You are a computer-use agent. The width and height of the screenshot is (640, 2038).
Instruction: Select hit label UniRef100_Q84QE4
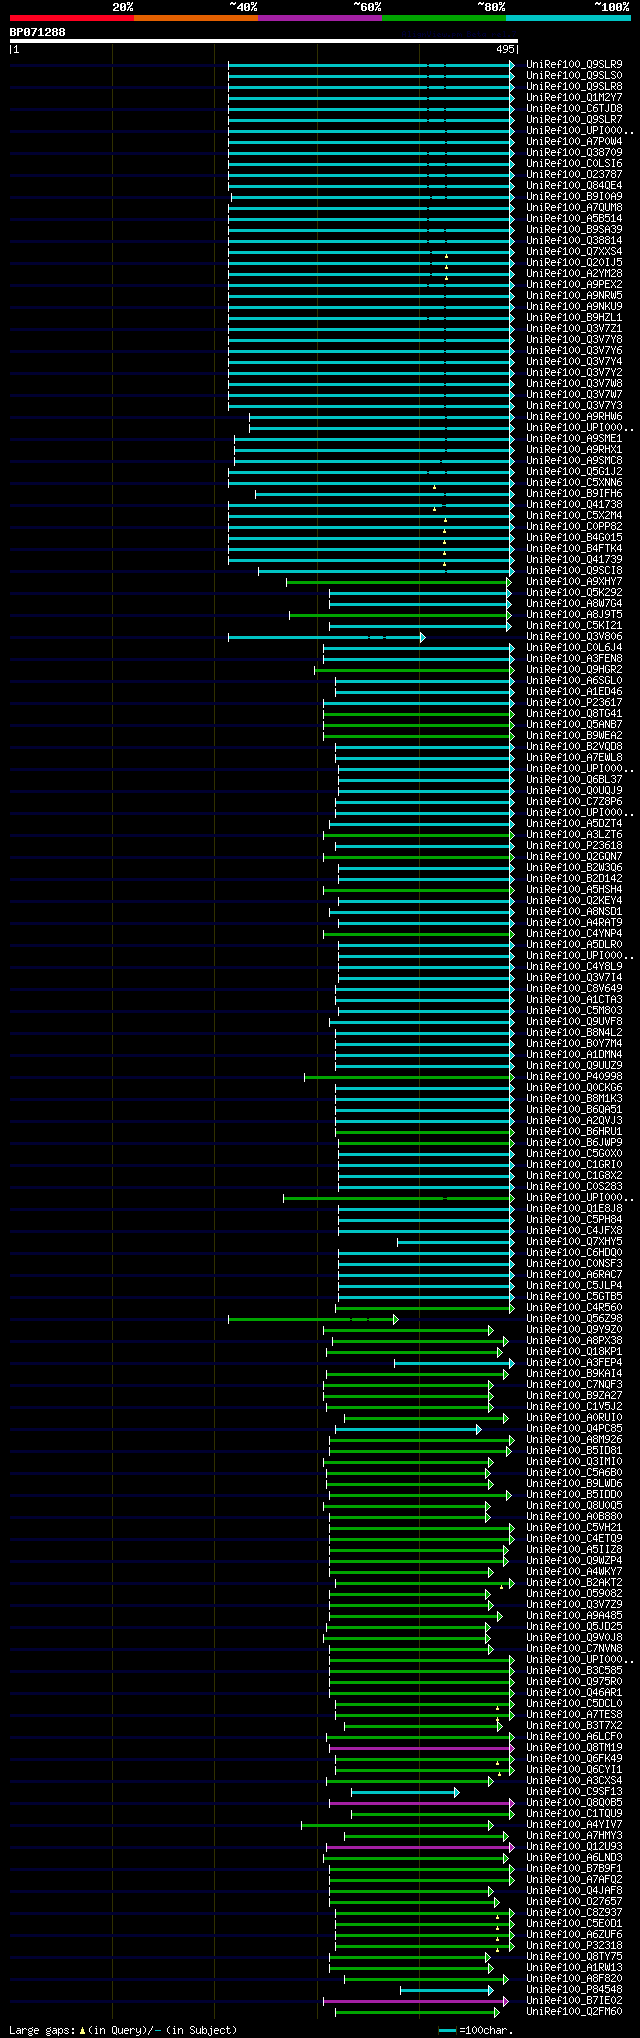click(x=574, y=186)
